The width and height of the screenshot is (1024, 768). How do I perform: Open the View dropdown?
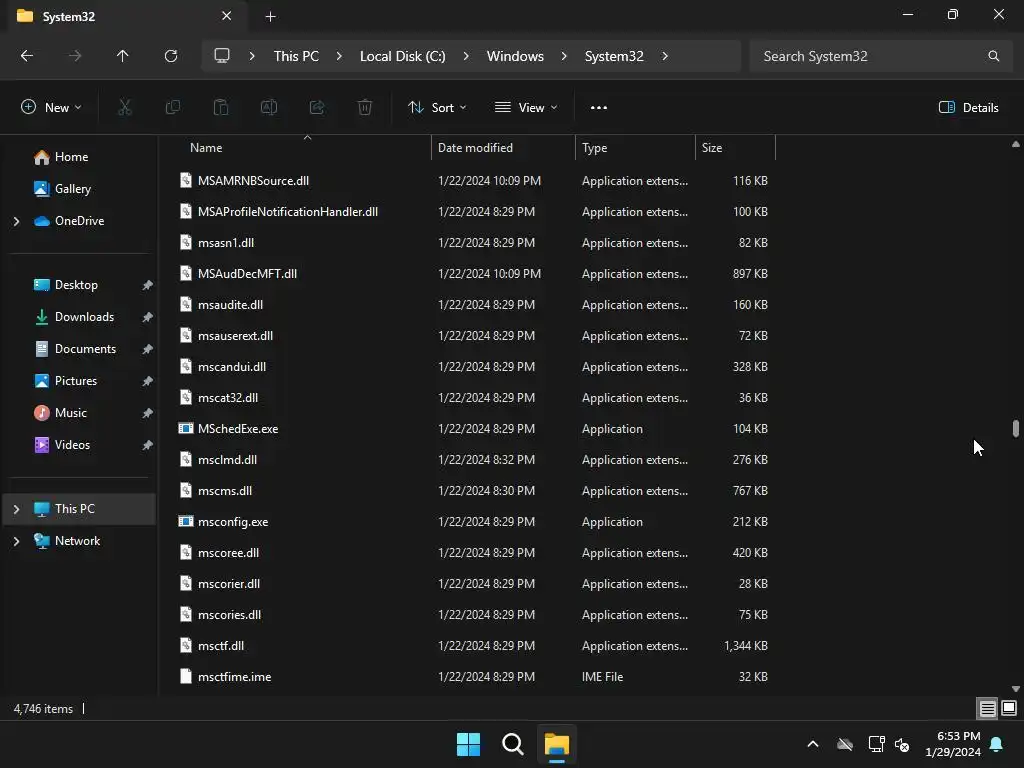tap(526, 108)
